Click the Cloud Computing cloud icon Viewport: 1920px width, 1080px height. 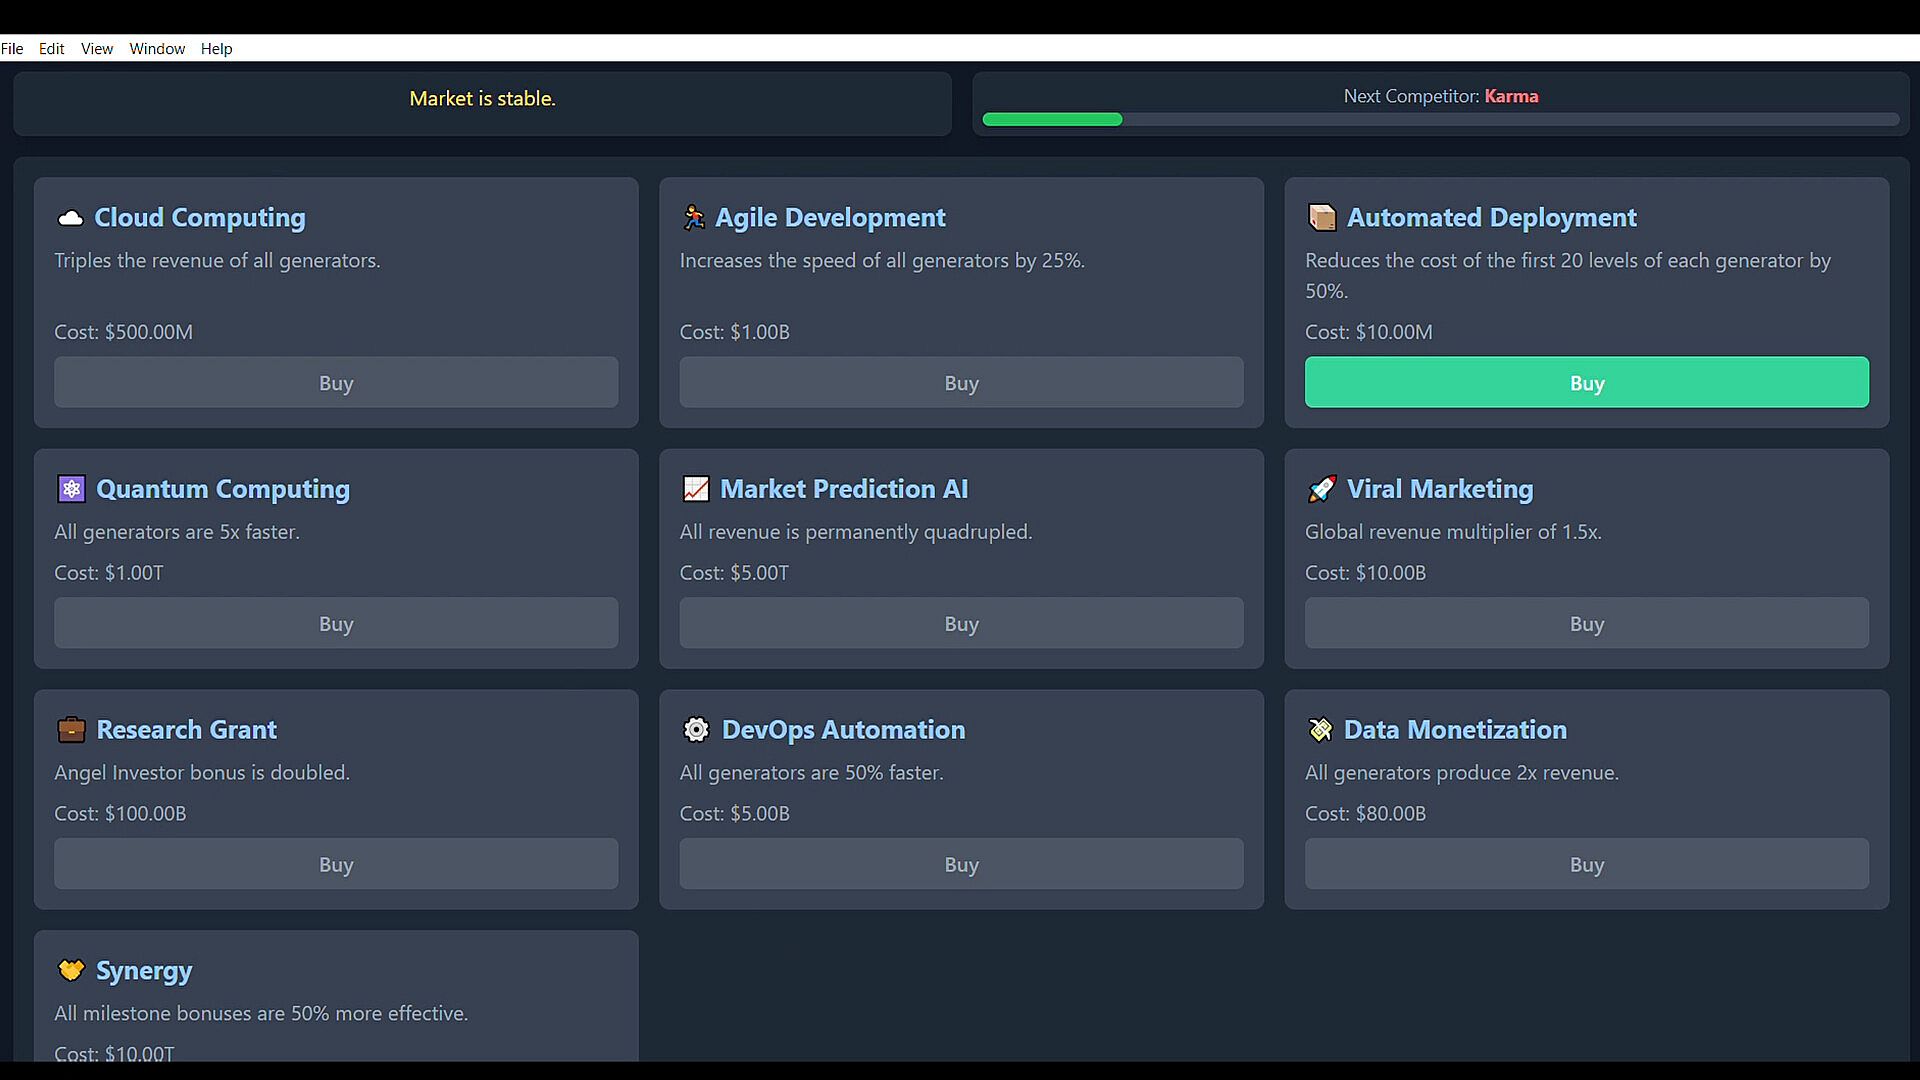click(70, 218)
